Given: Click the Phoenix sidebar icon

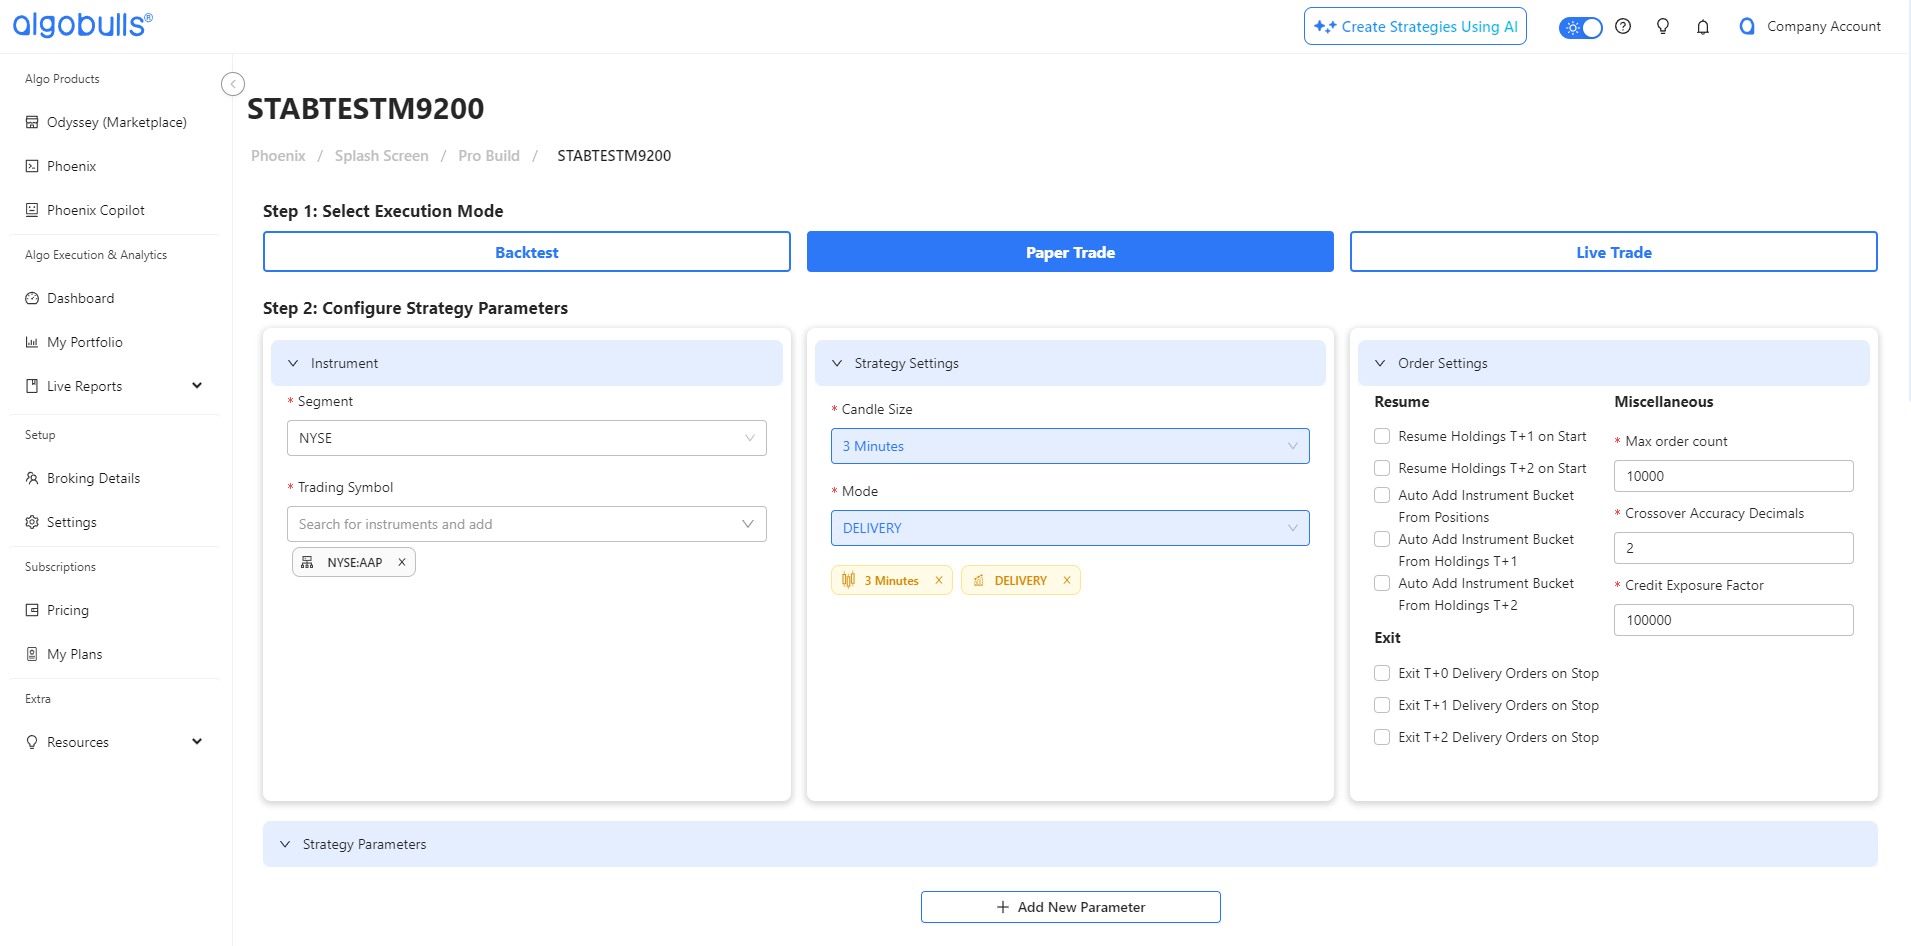Looking at the screenshot, I should 32,166.
